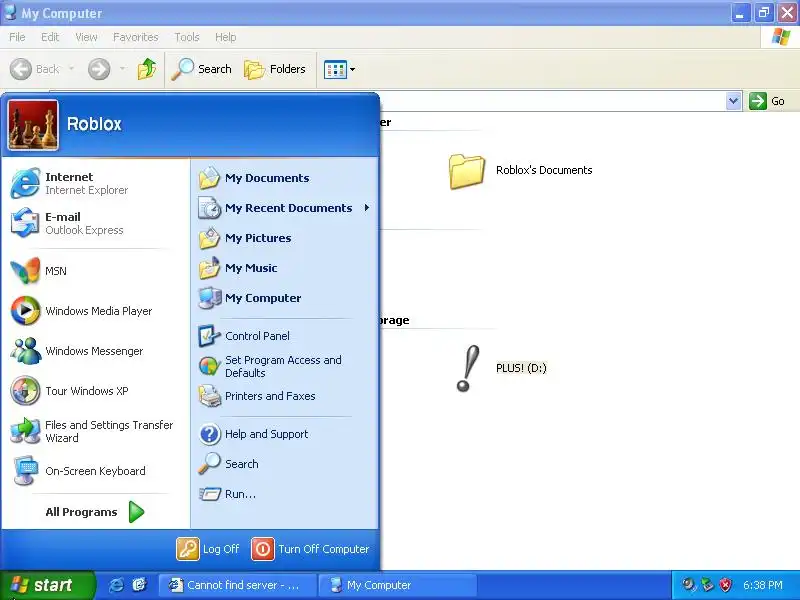800x600 pixels.
Task: Click the 6:38 PM clock
Action: click(763, 585)
